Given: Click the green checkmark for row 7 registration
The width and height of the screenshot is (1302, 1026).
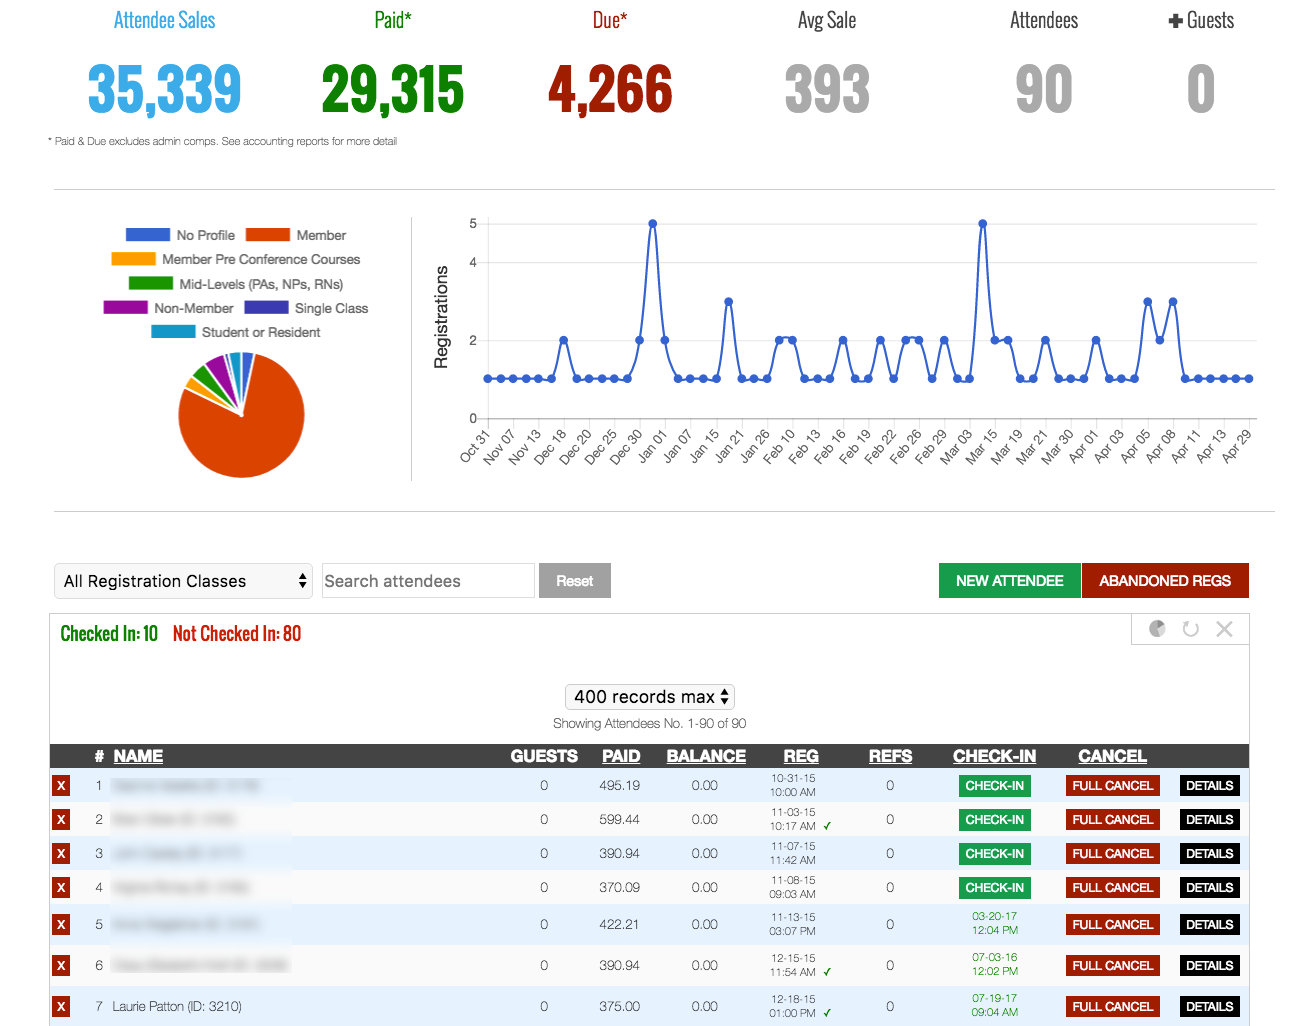Looking at the screenshot, I should (828, 1014).
